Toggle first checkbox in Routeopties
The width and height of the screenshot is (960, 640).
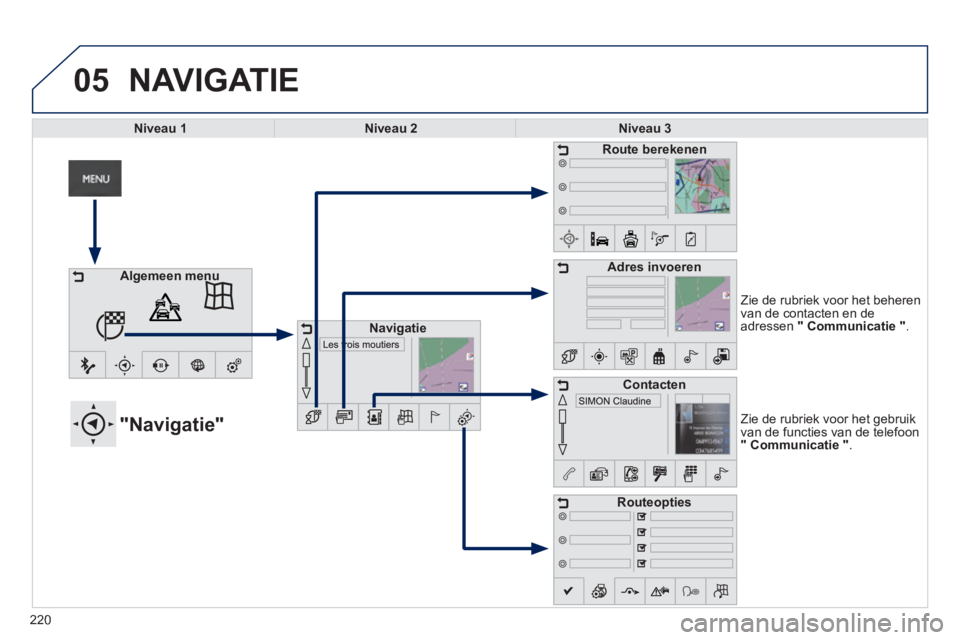point(641,516)
